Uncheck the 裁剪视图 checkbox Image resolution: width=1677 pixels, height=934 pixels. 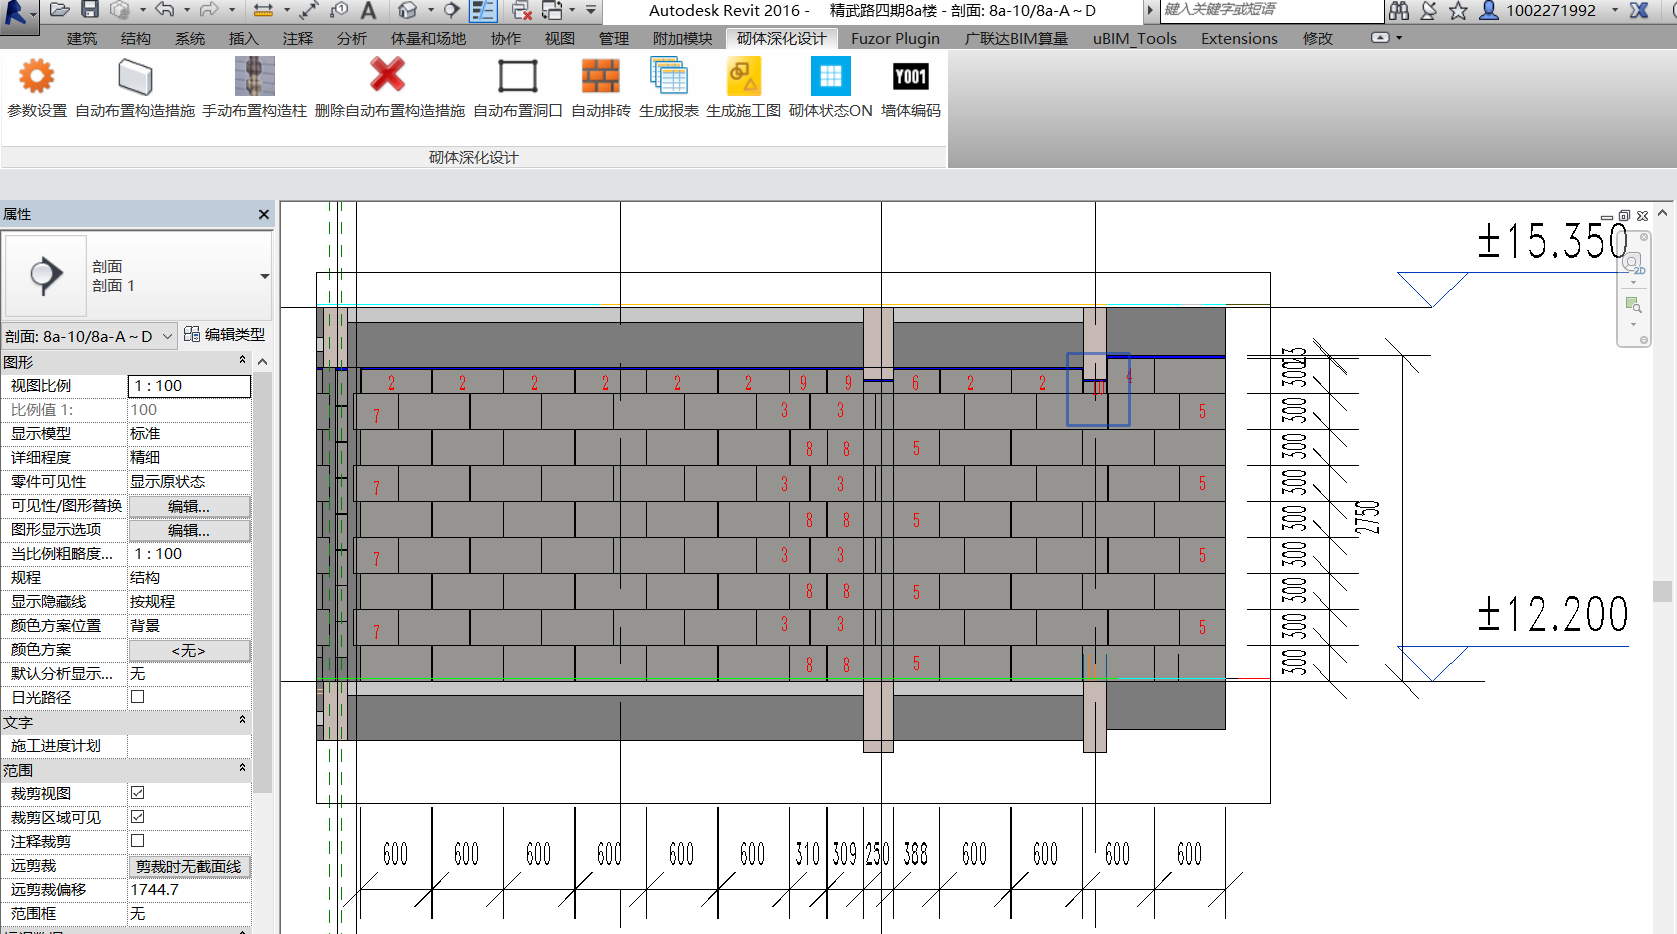(138, 793)
